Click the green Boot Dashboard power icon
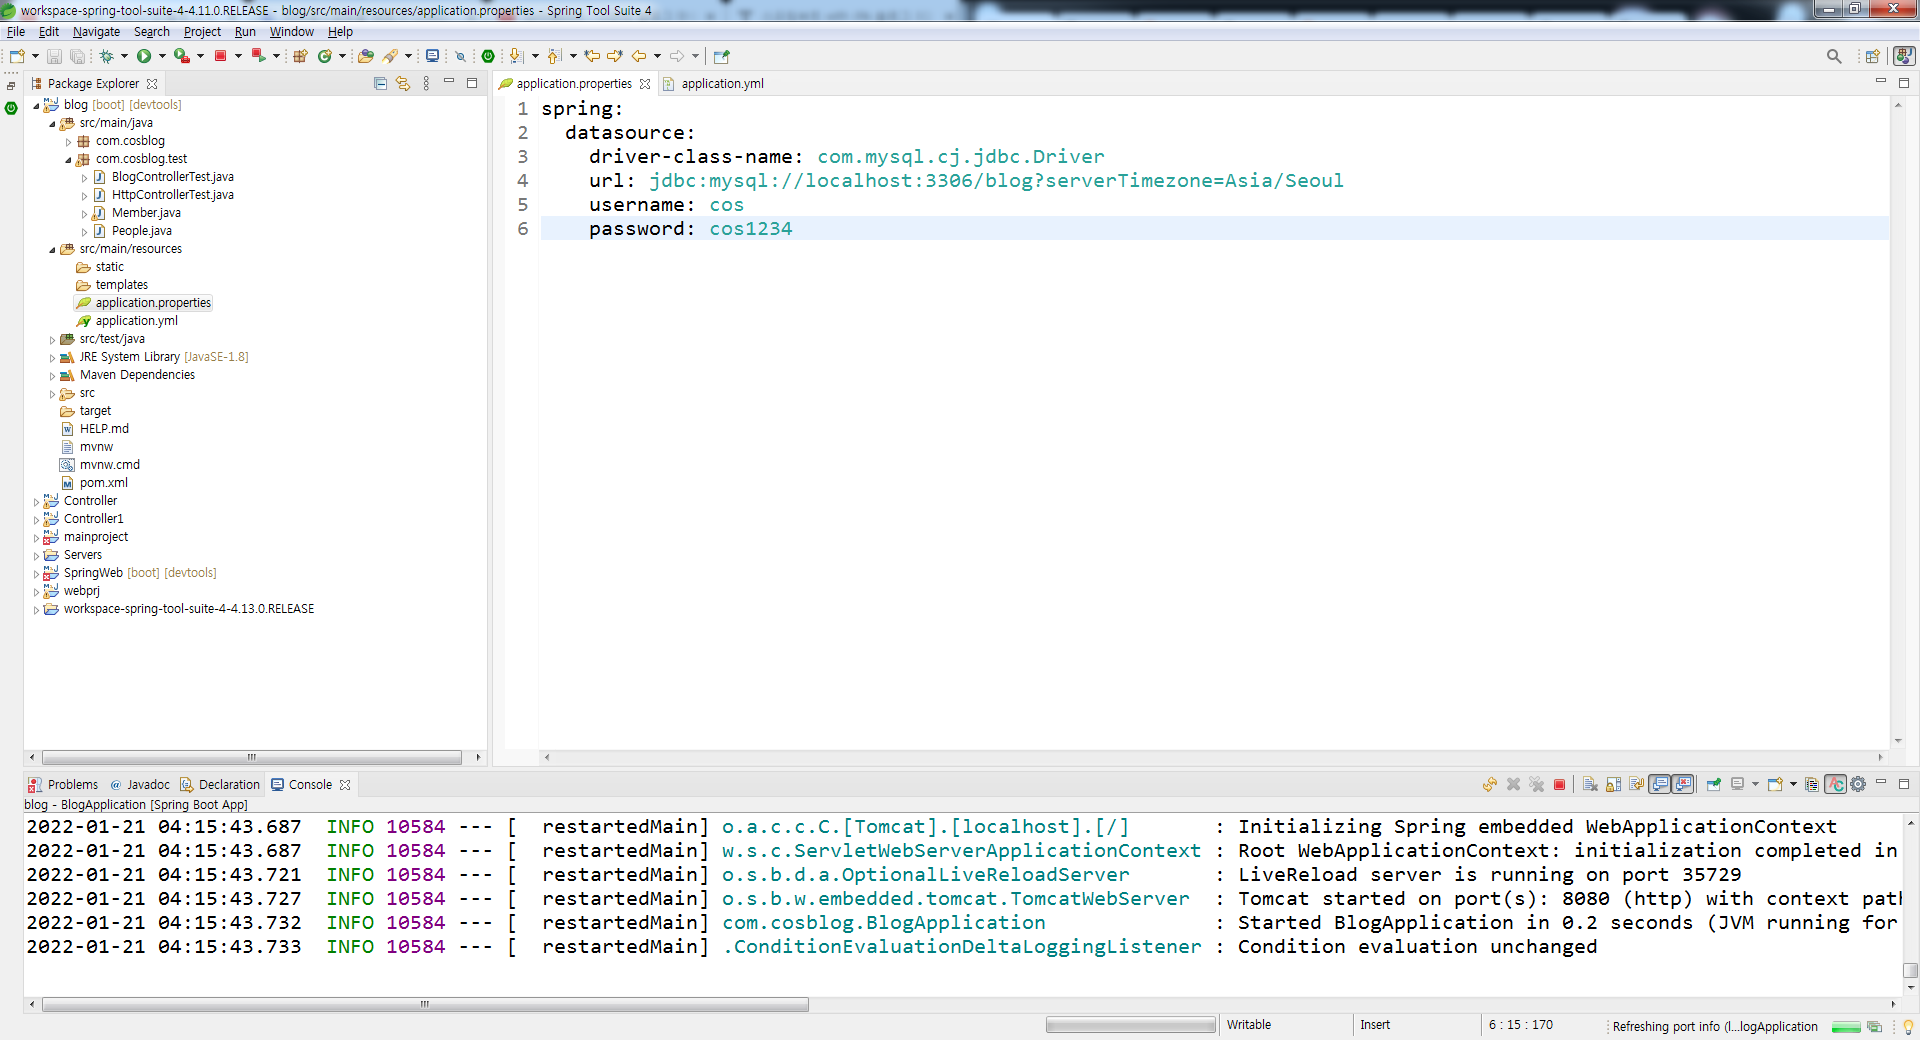Image resolution: width=1920 pixels, height=1040 pixels. pos(488,56)
